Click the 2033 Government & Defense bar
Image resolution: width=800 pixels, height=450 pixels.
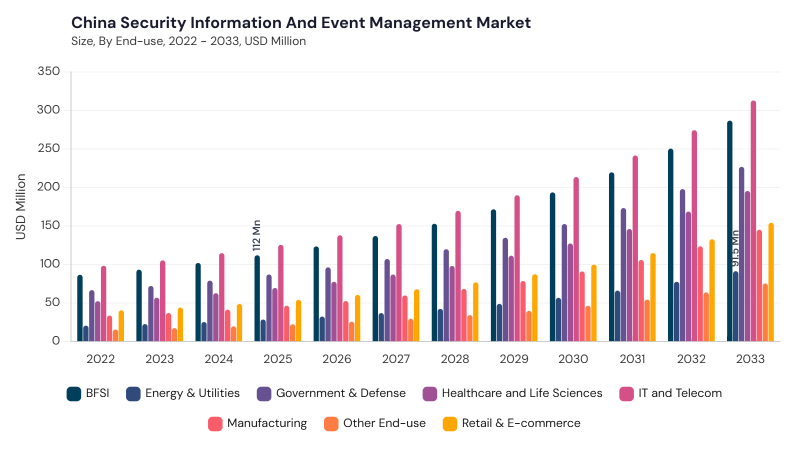pos(741,254)
